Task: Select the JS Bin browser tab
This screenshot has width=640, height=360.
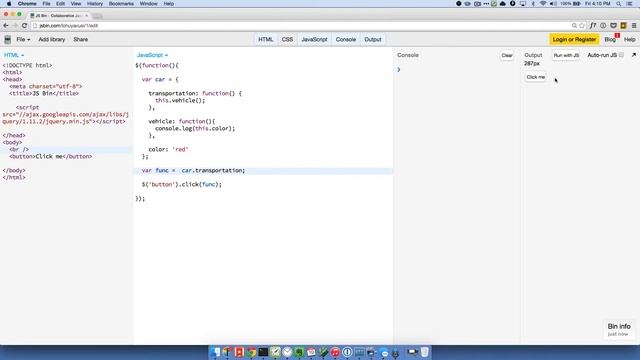Action: coord(59,16)
